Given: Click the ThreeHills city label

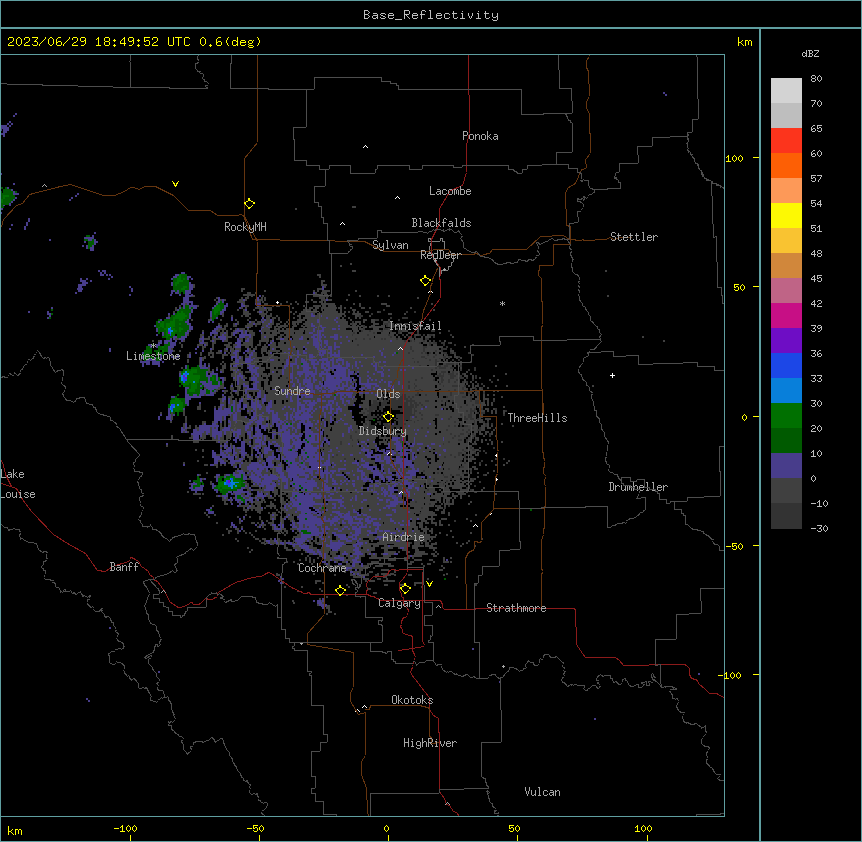Looking at the screenshot, I should (537, 418).
